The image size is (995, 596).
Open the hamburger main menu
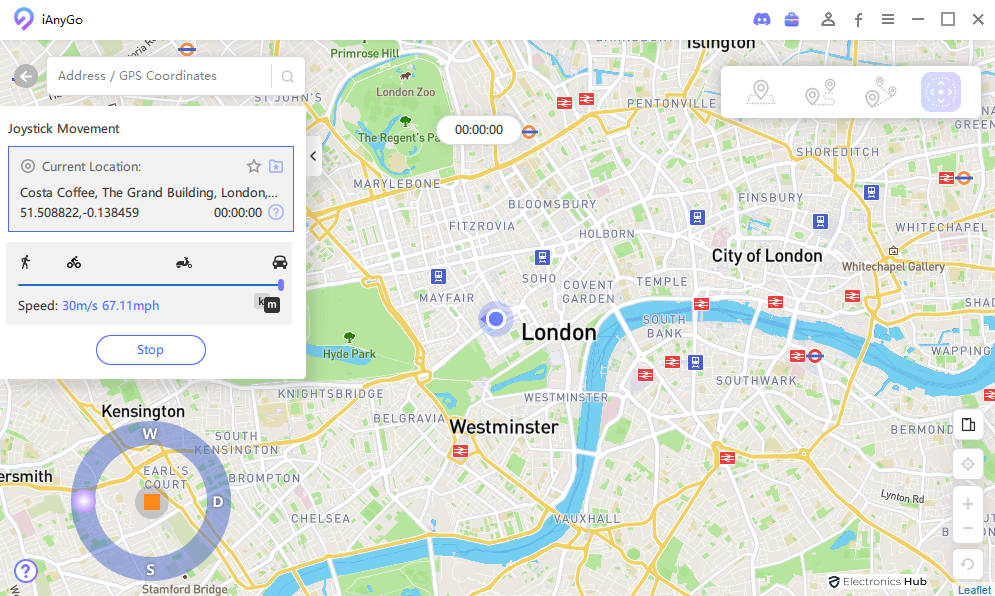coord(888,20)
